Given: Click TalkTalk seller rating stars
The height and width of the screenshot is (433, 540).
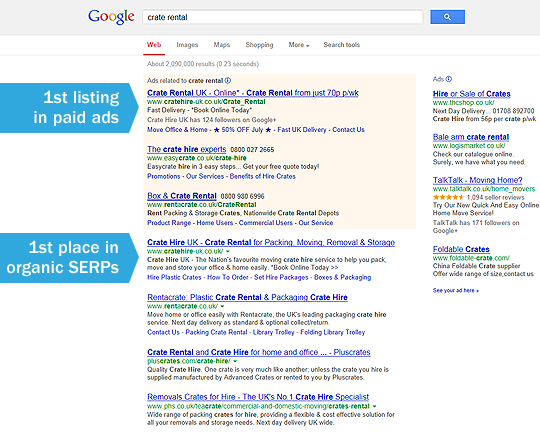Looking at the screenshot, I should 448,197.
